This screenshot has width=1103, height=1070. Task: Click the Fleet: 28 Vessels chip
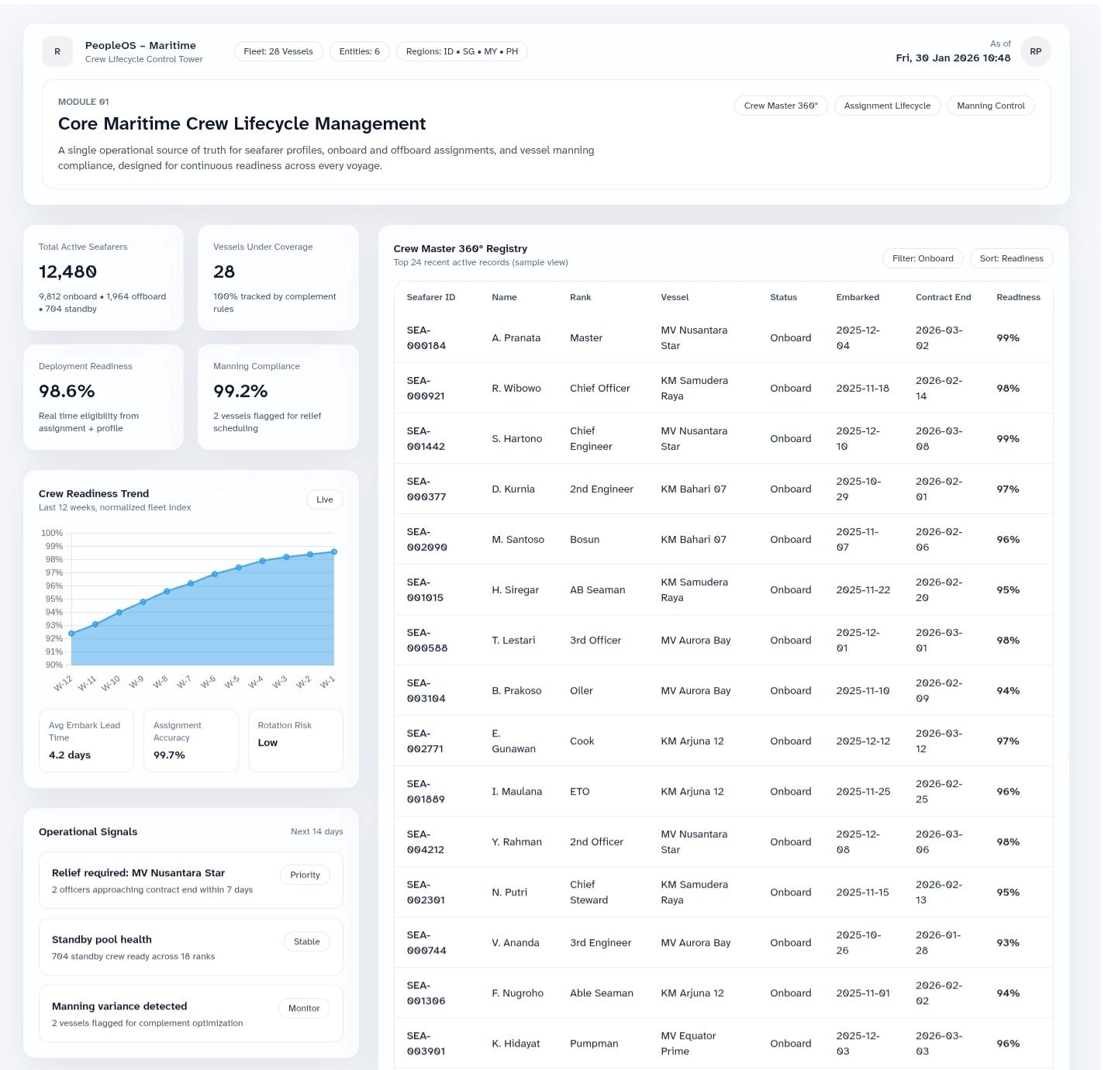coord(278,51)
